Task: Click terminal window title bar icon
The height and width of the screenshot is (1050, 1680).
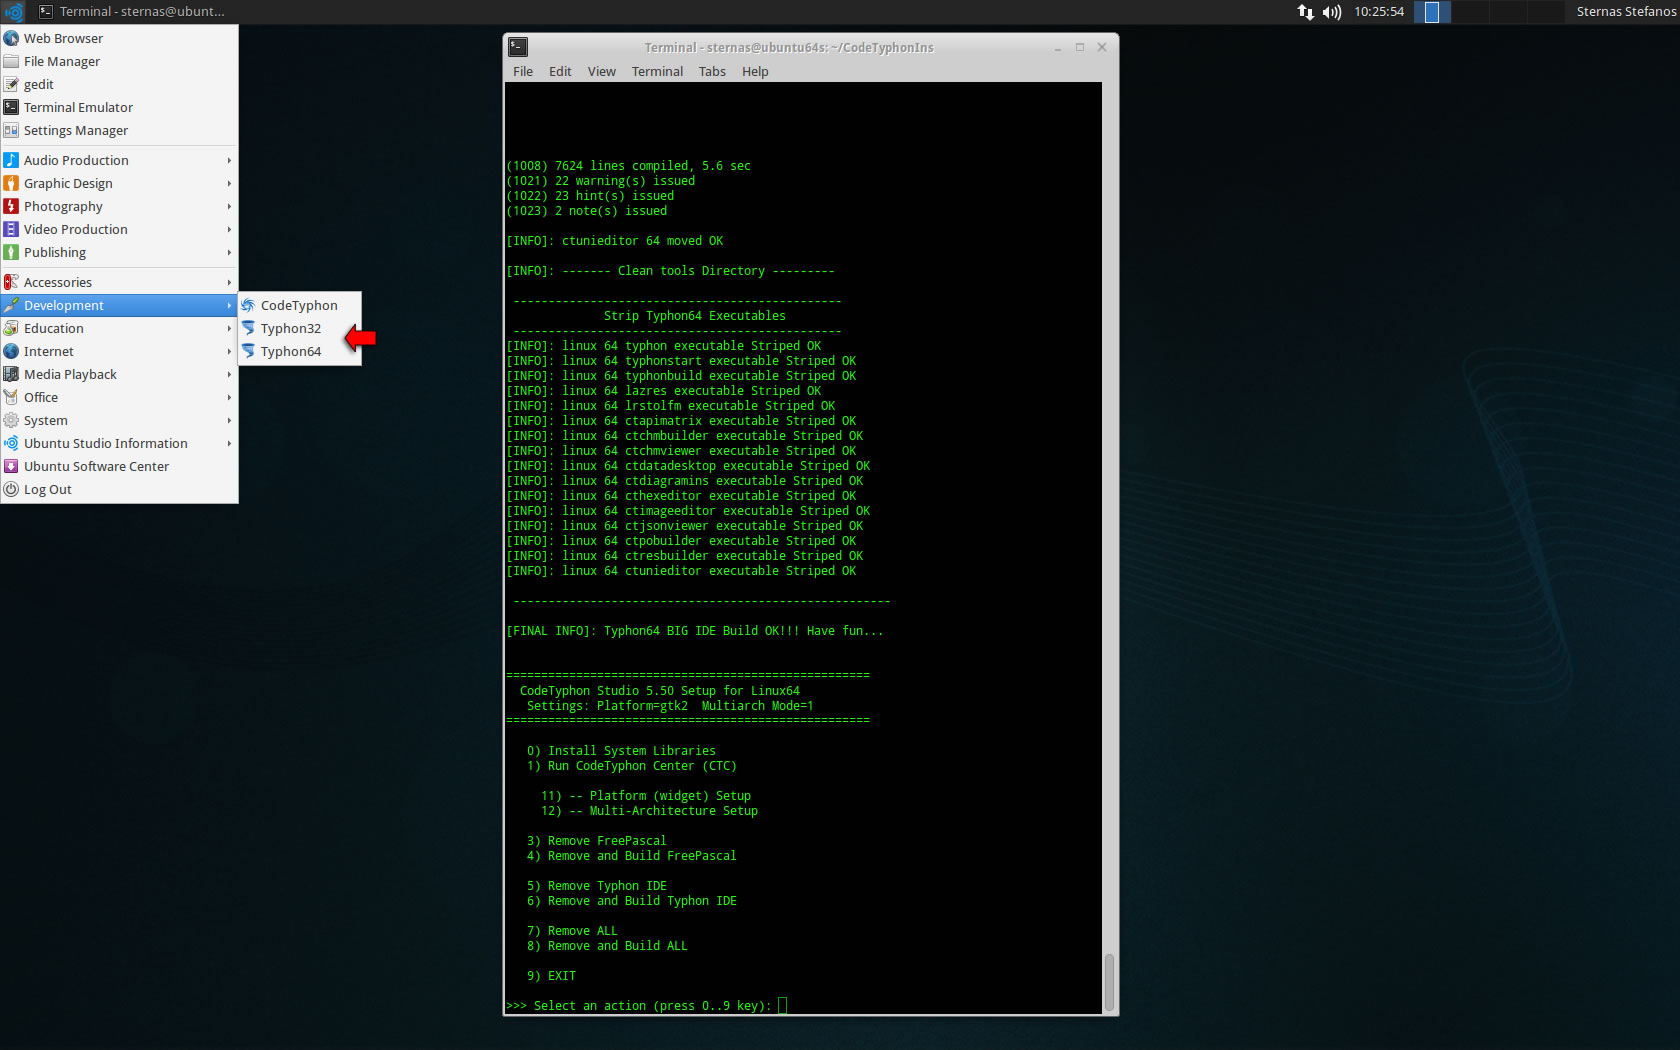Action: [518, 47]
